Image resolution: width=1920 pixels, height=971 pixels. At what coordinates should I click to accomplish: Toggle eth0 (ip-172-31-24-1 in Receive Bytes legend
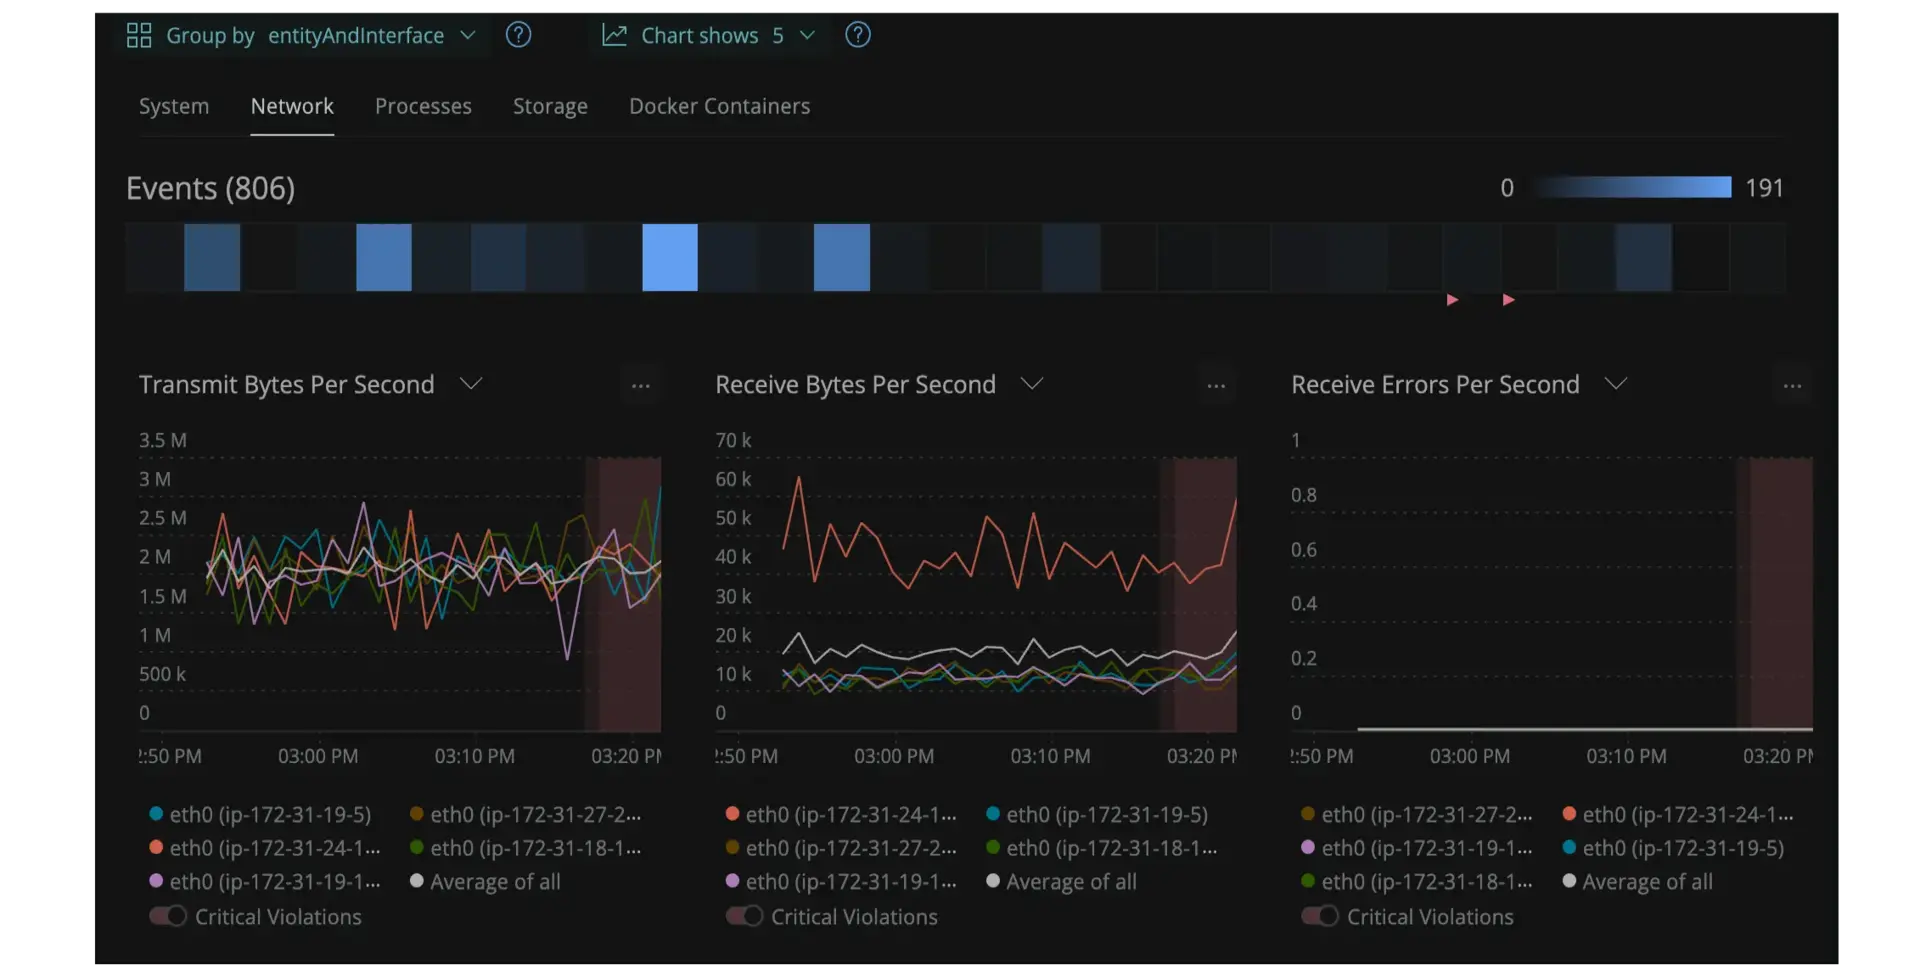[841, 815]
